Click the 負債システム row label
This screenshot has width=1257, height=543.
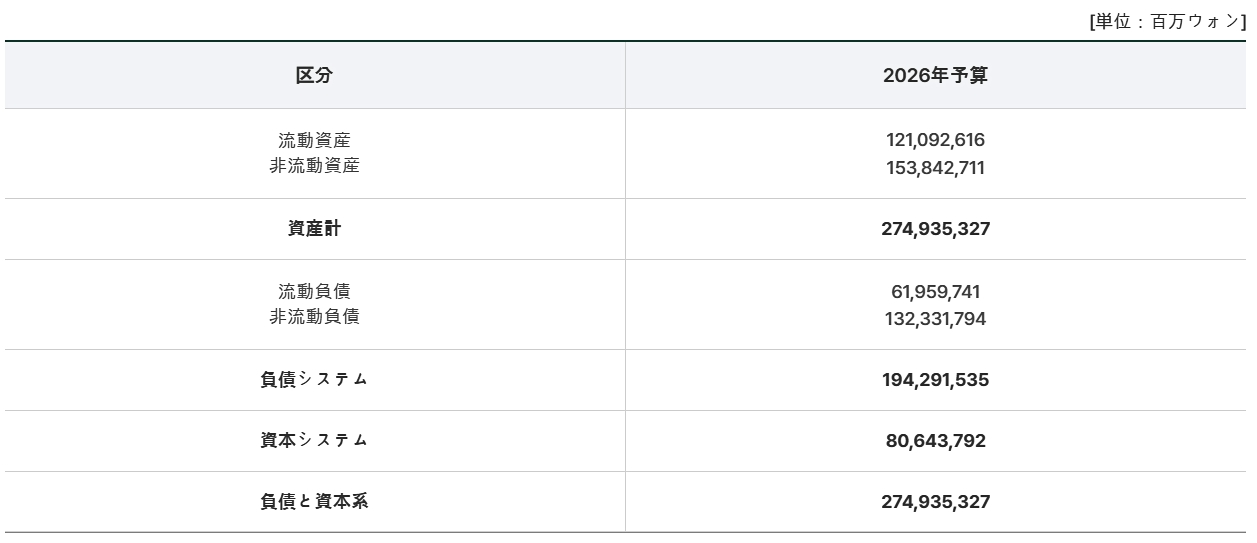pyautogui.click(x=314, y=380)
